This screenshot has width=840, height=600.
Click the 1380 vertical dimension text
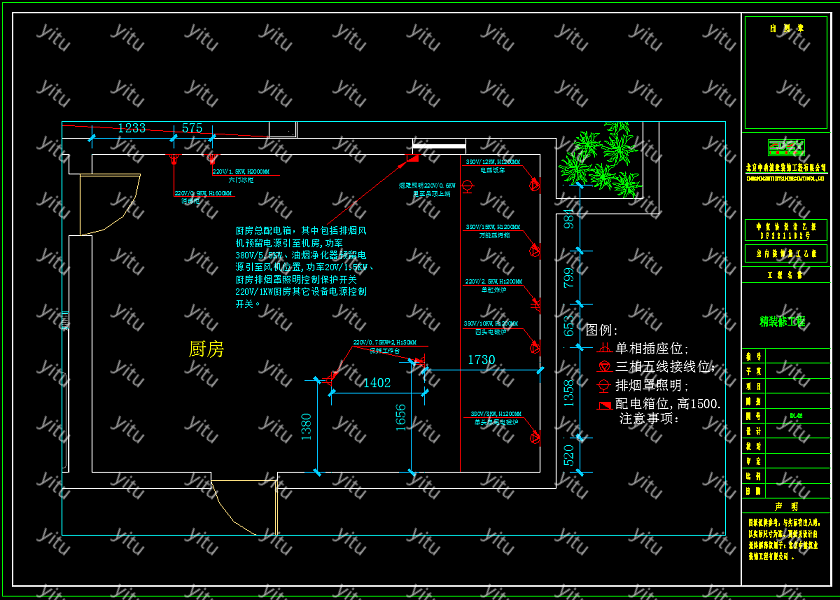pyautogui.click(x=306, y=426)
